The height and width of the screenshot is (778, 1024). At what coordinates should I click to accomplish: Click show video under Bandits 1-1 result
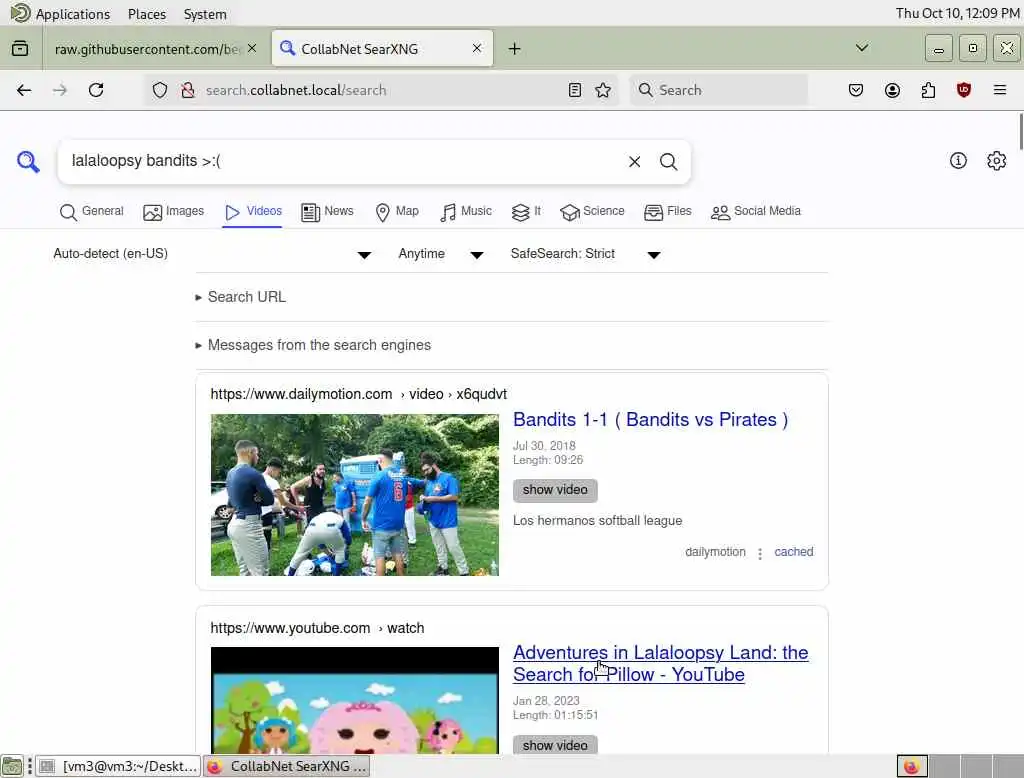[555, 490]
